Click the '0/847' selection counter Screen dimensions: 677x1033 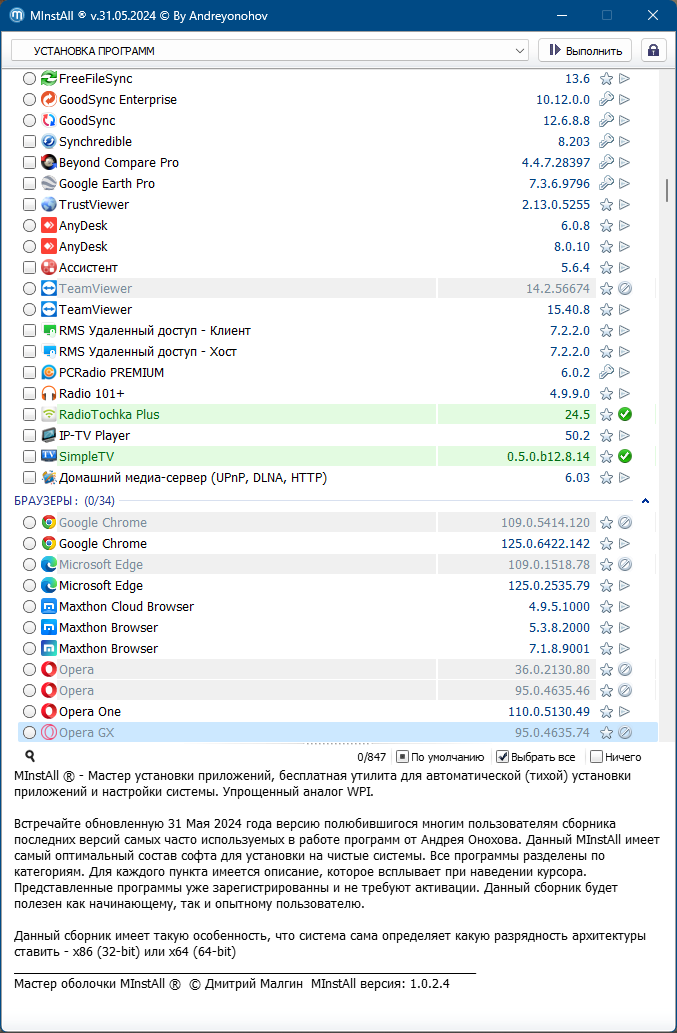click(x=372, y=757)
